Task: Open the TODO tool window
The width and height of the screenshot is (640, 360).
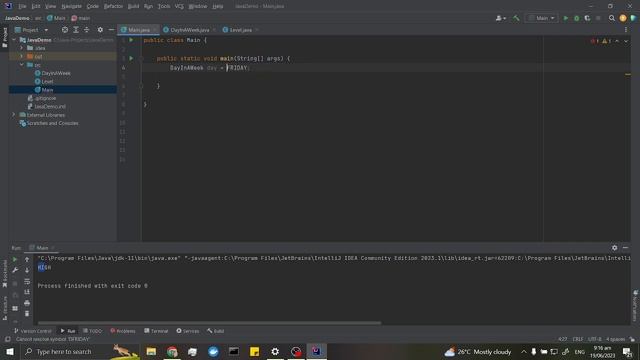Action: (92, 331)
